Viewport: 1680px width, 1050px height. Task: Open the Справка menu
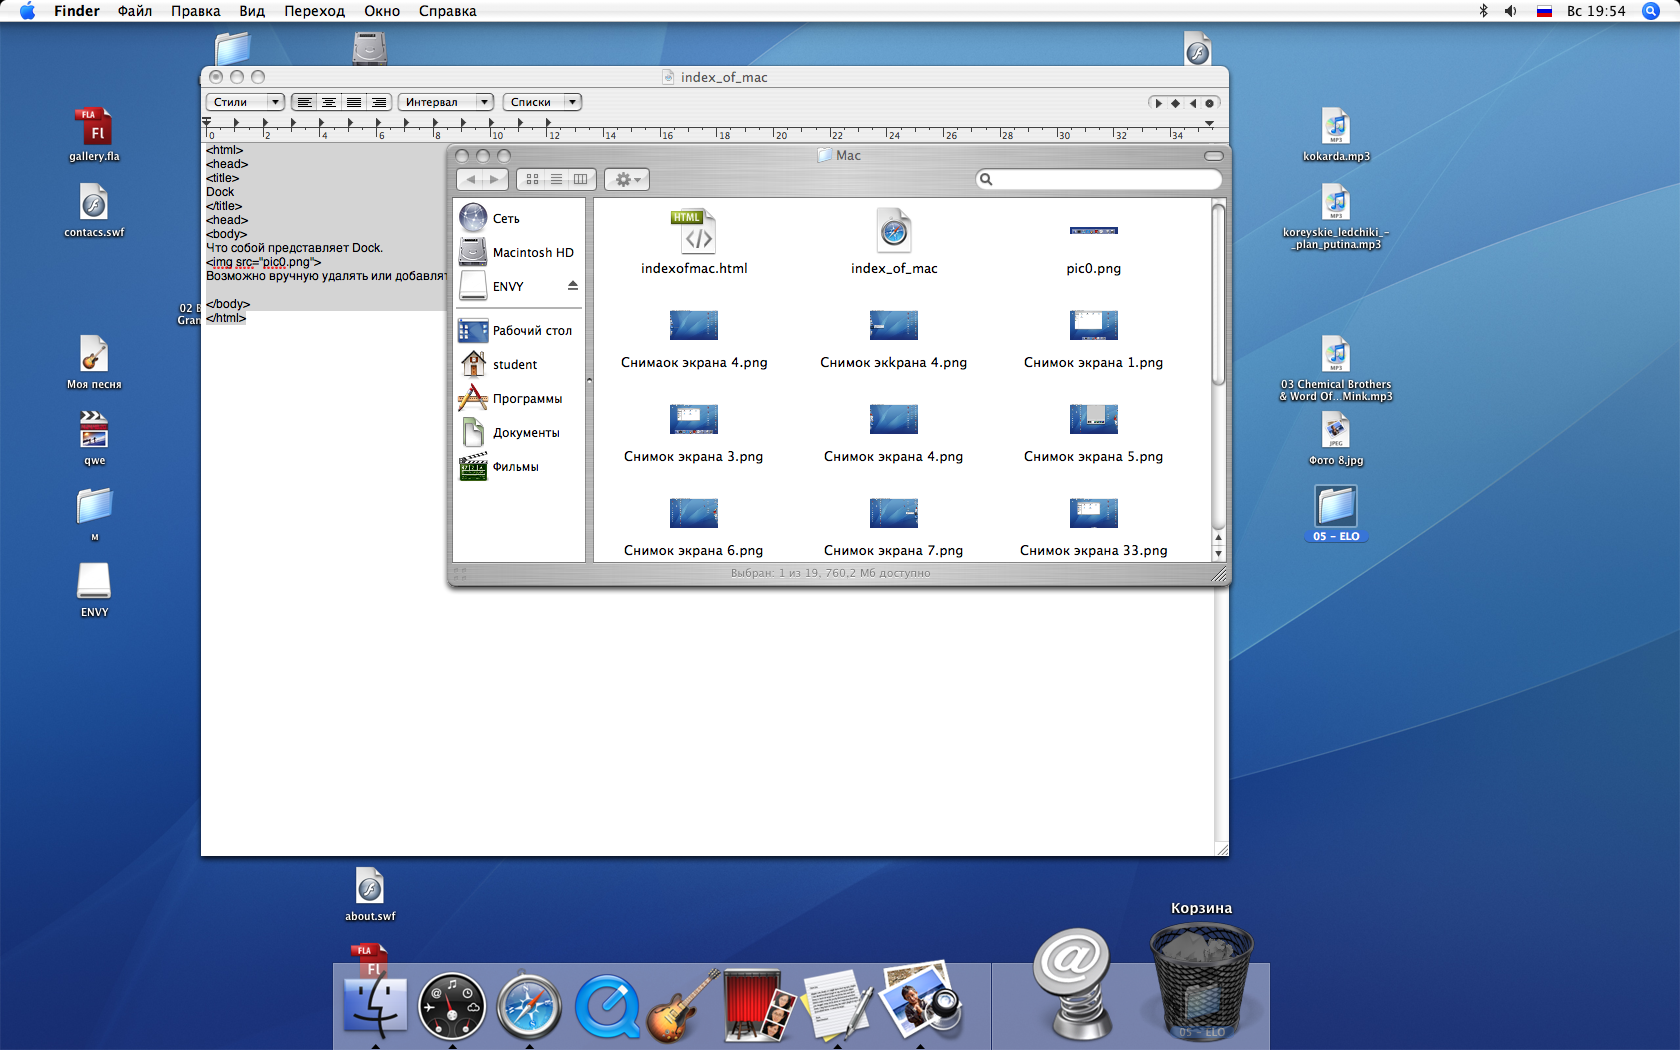448,11
